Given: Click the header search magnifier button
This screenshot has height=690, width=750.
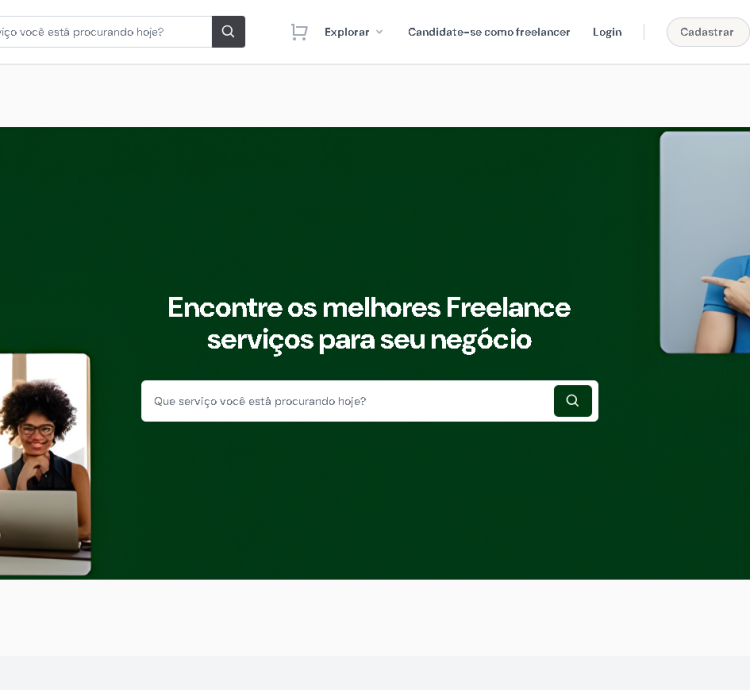Looking at the screenshot, I should pos(228,32).
